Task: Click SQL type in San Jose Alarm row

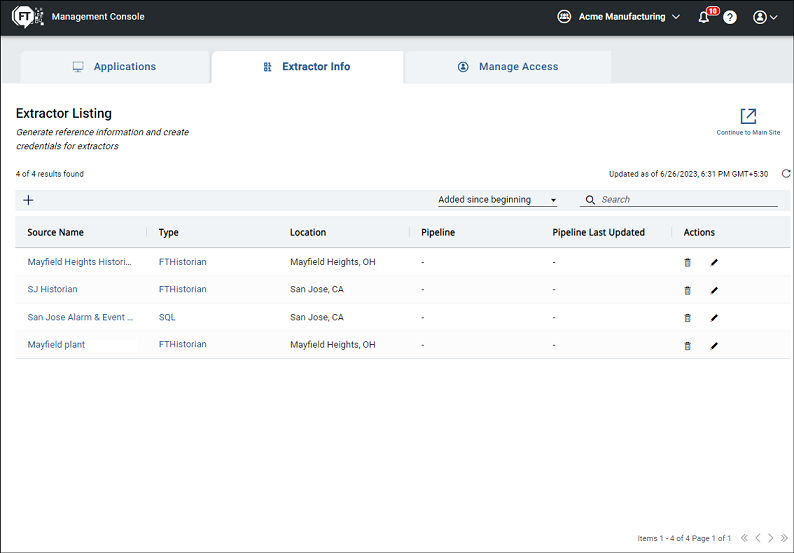Action: click(x=167, y=317)
